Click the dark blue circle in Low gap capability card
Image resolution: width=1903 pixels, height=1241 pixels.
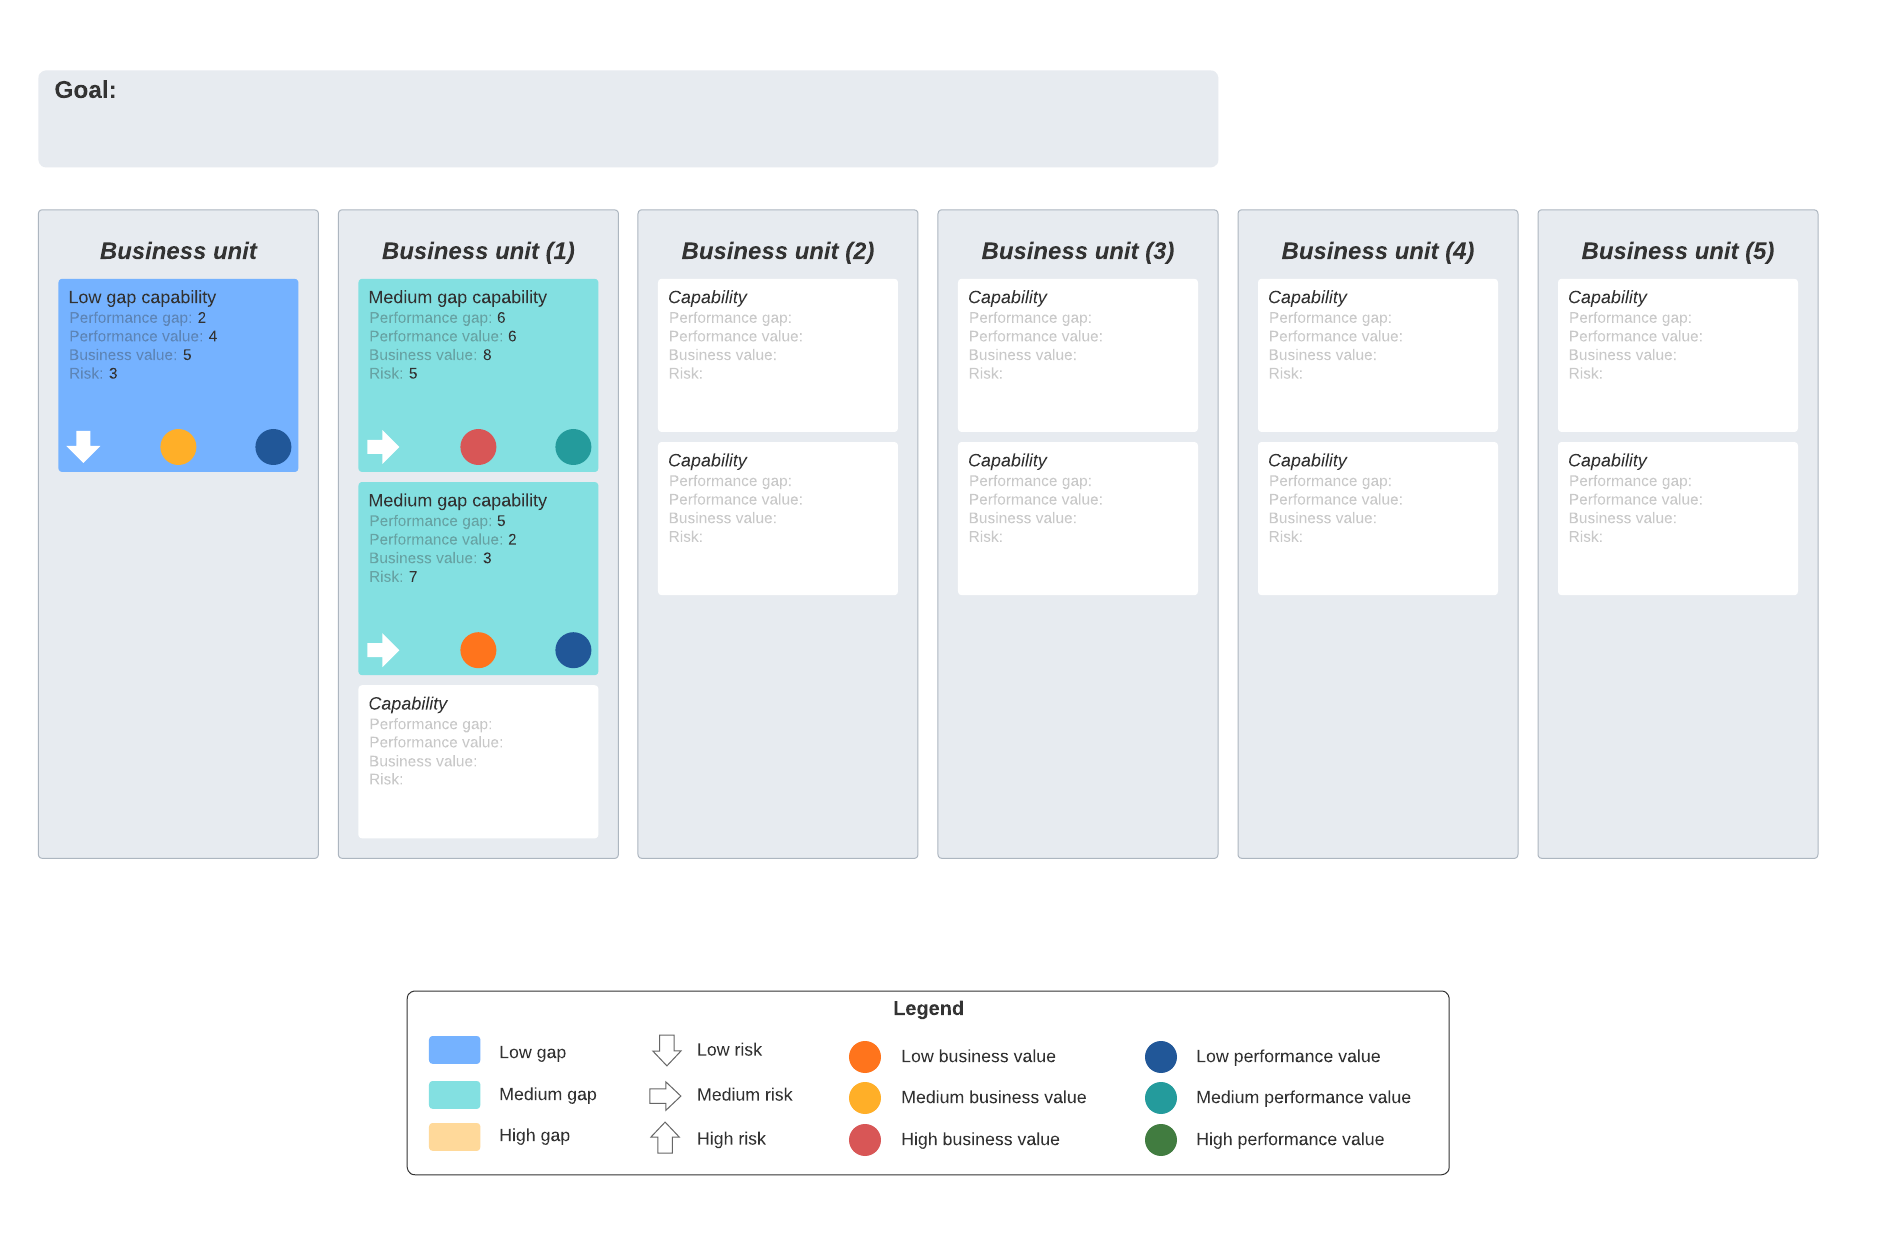tap(273, 447)
